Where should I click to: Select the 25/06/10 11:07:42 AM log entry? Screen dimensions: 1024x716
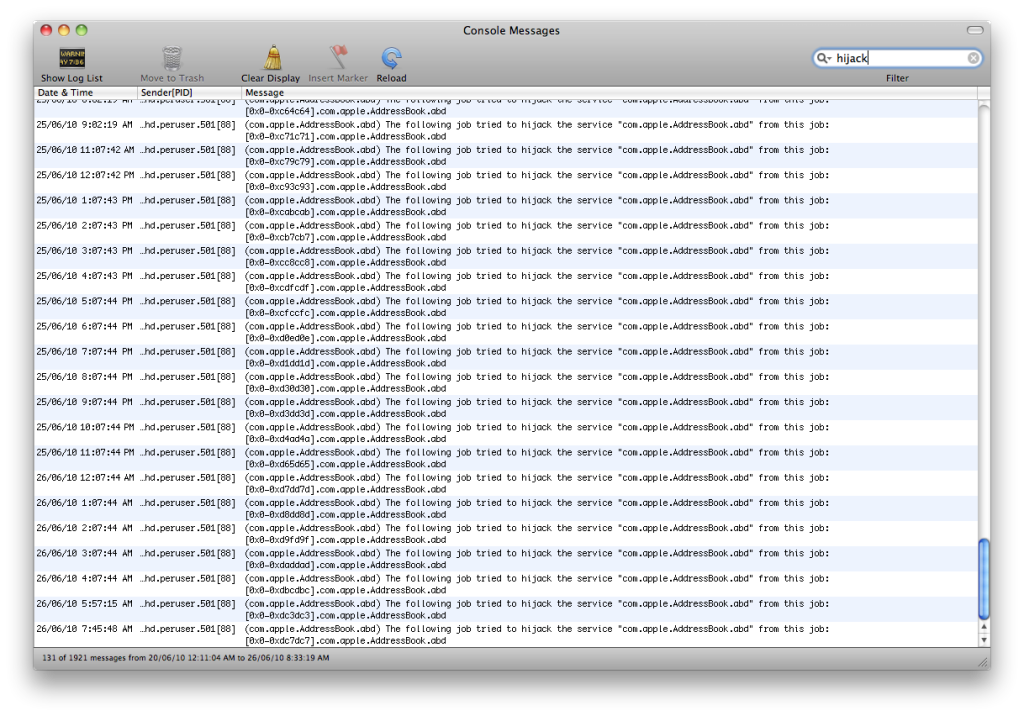pyautogui.click(x=506, y=155)
